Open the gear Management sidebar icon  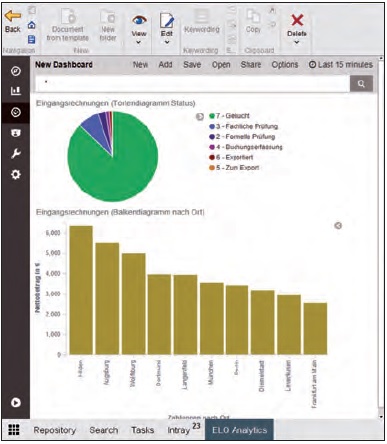[x=16, y=174]
